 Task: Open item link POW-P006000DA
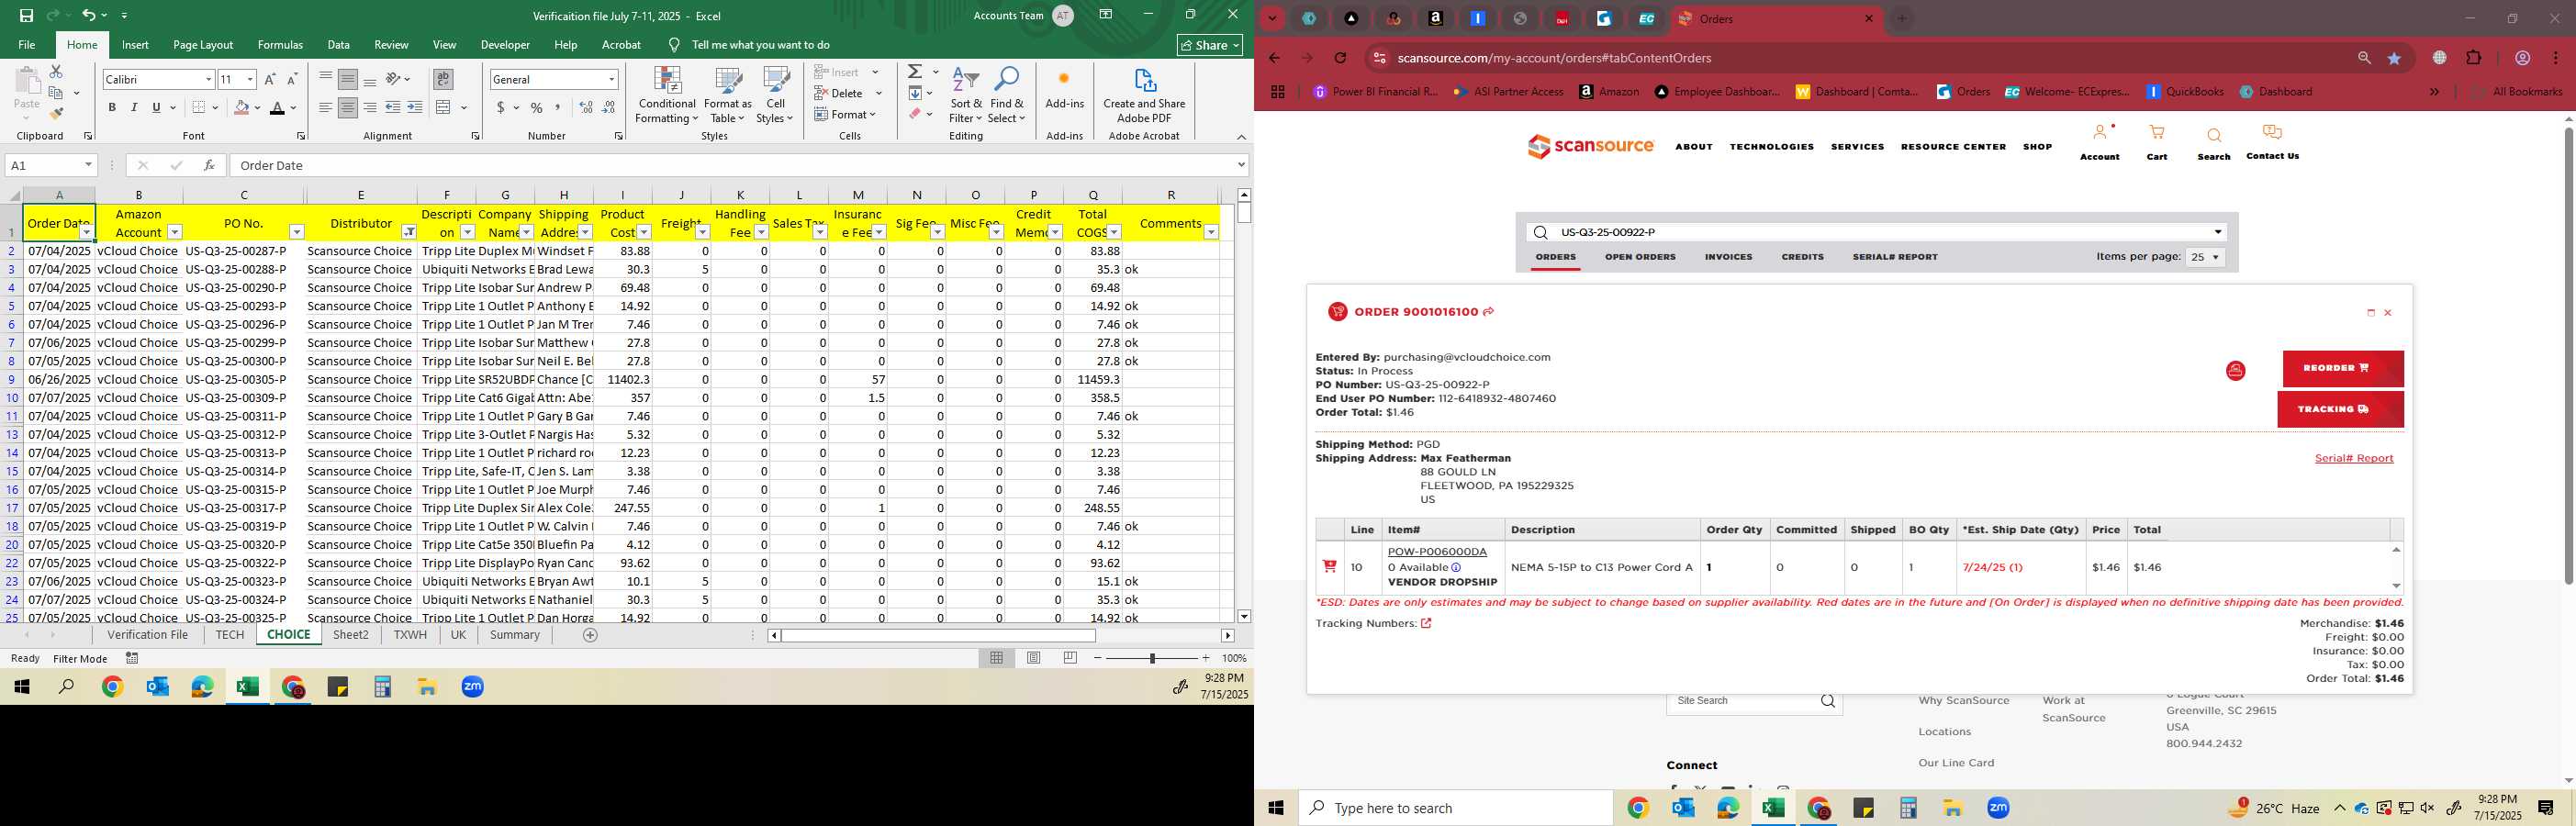[1437, 552]
